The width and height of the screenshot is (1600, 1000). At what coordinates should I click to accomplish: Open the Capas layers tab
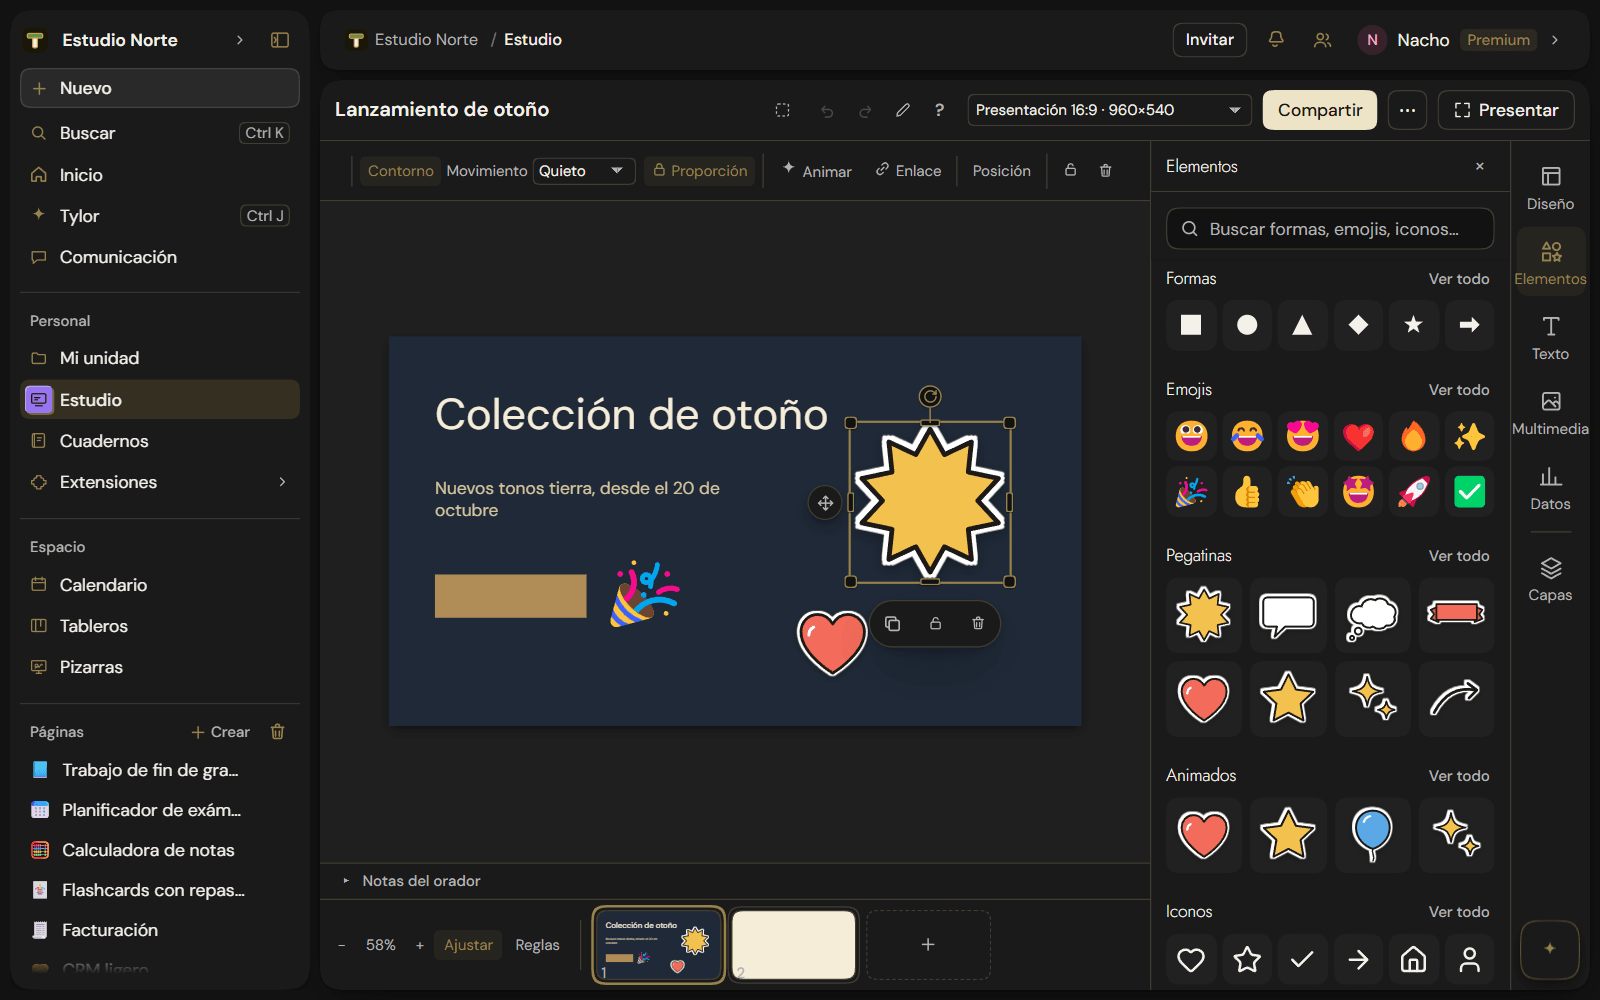[x=1550, y=579]
